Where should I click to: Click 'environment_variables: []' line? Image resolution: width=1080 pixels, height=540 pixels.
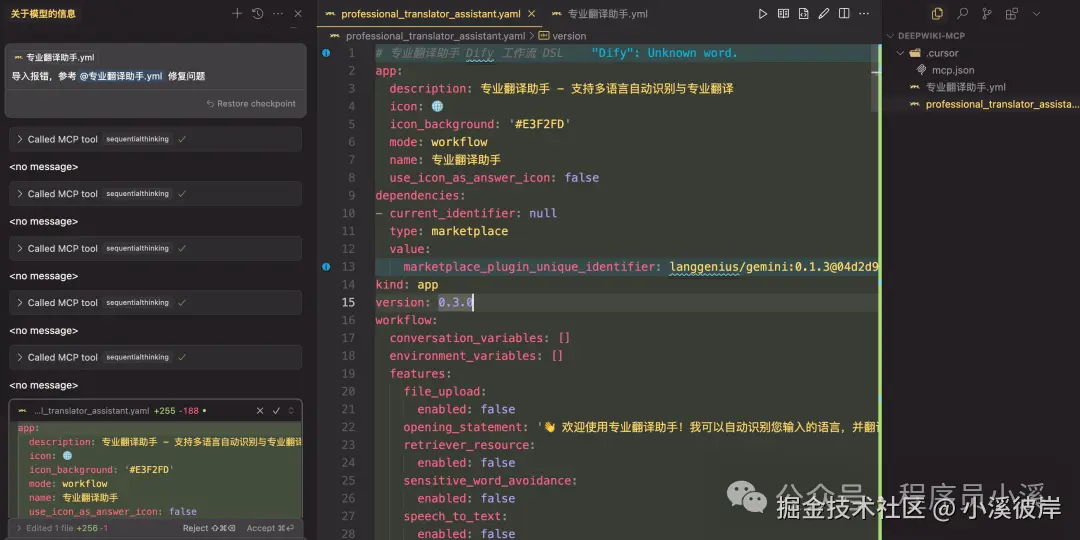click(x=476, y=356)
